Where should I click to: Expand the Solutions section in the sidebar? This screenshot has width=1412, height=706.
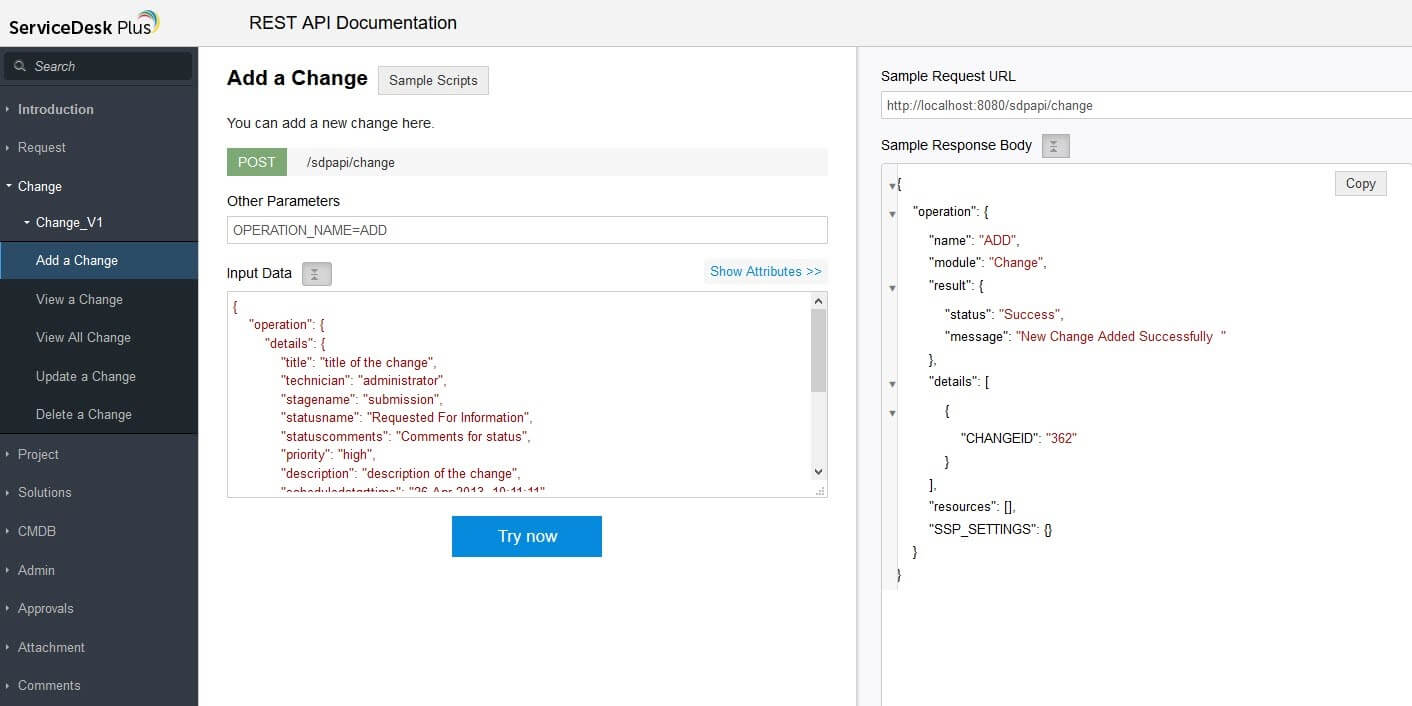click(x=7, y=492)
